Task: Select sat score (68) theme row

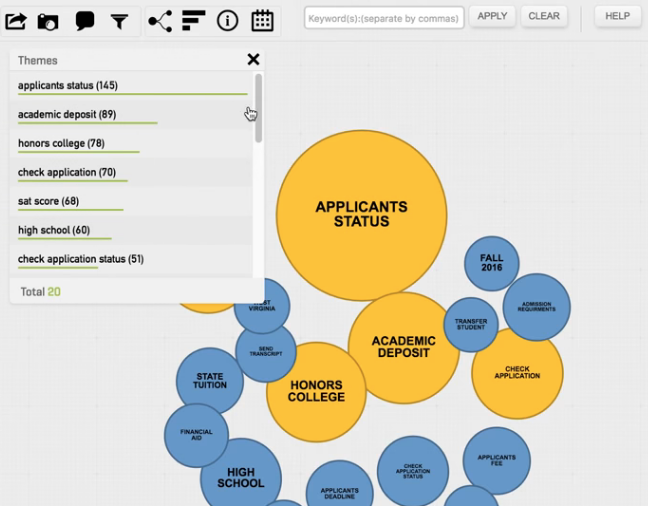Action: tap(131, 202)
